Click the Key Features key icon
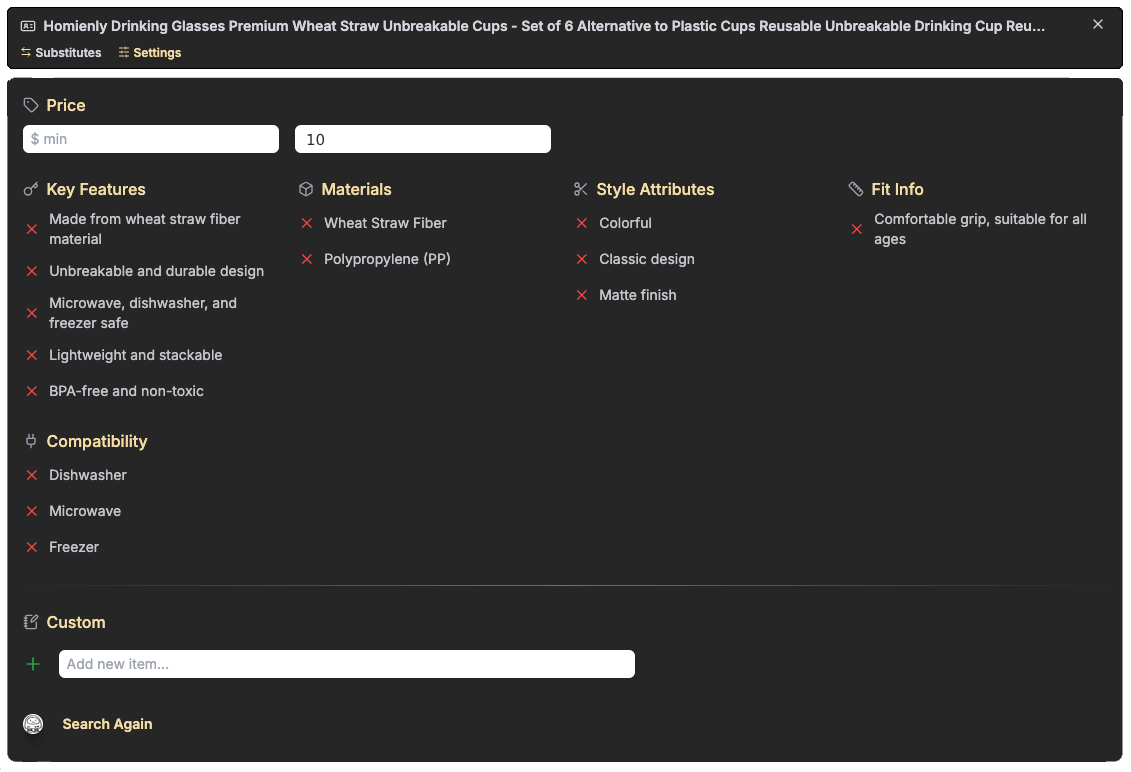1131x772 pixels. click(x=30, y=190)
